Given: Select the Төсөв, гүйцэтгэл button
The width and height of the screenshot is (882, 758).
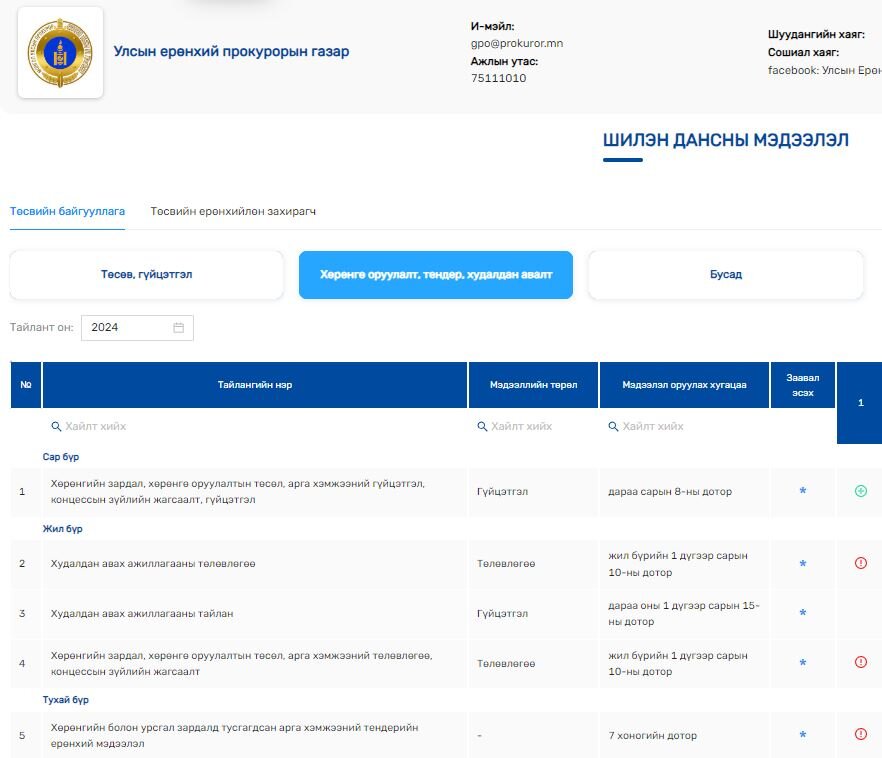Looking at the screenshot, I should [x=146, y=275].
